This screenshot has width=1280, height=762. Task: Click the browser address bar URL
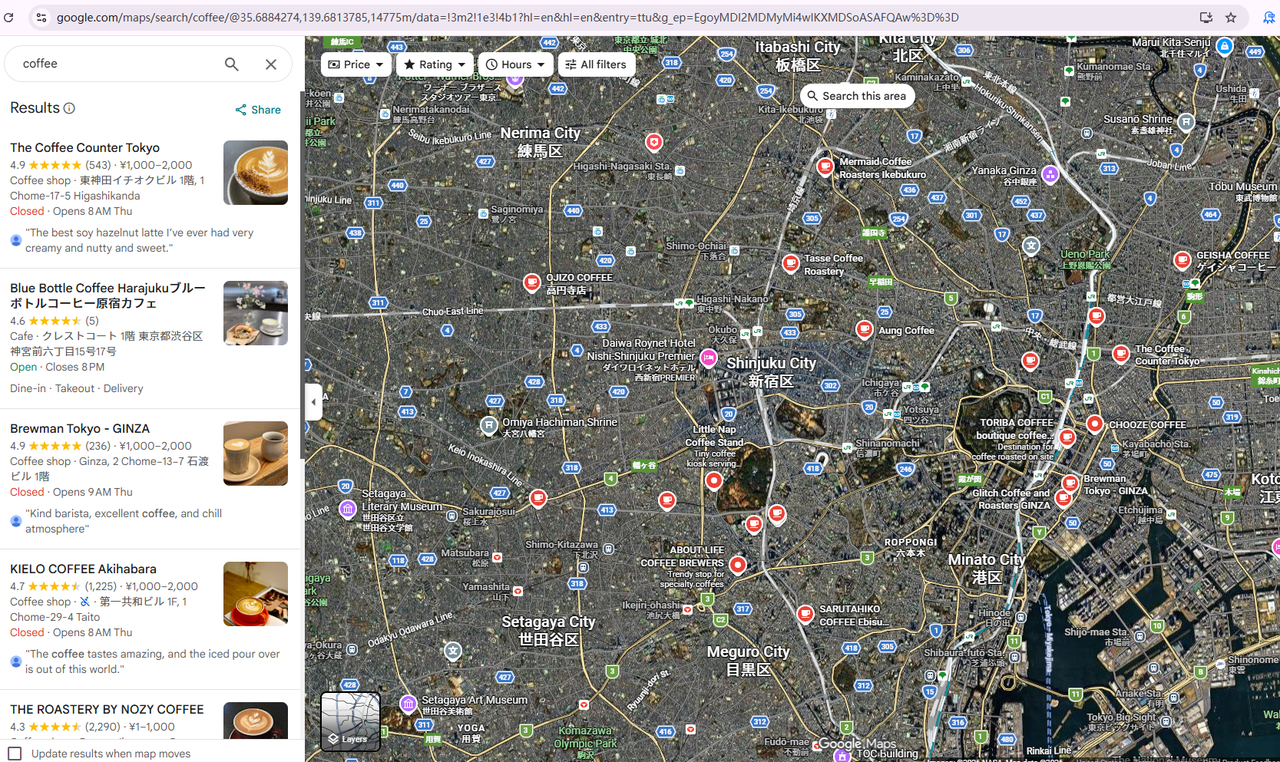(507, 17)
